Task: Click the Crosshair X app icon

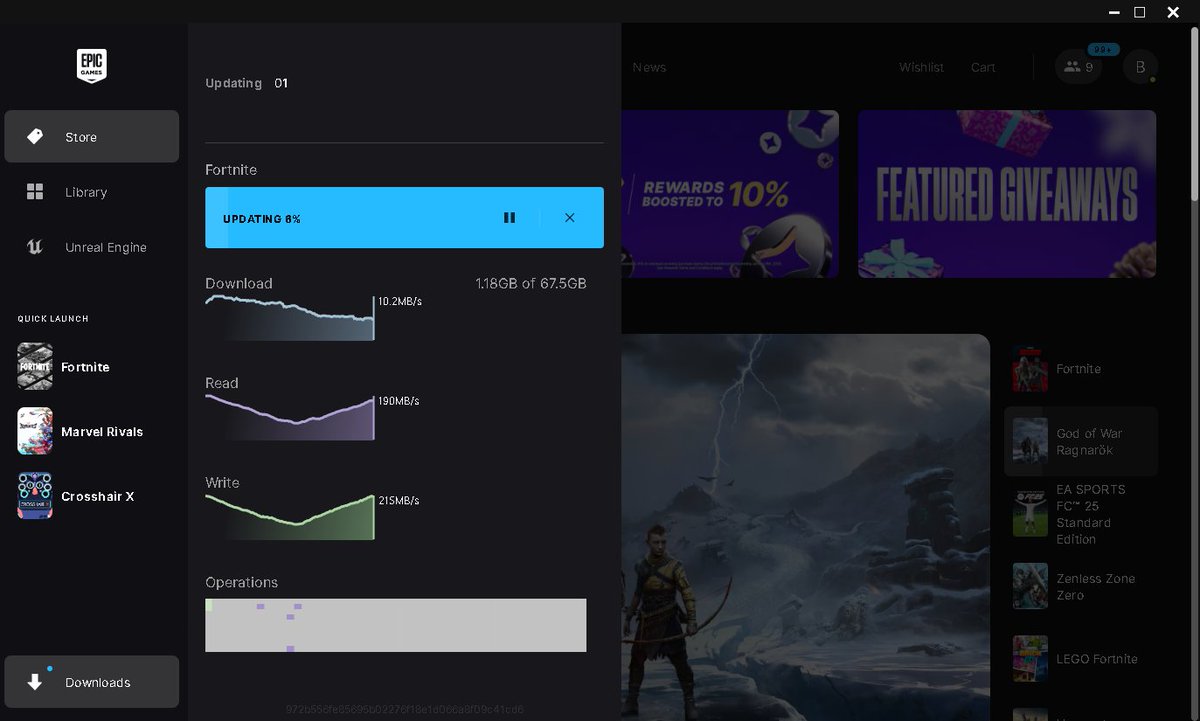Action: pyautogui.click(x=35, y=497)
